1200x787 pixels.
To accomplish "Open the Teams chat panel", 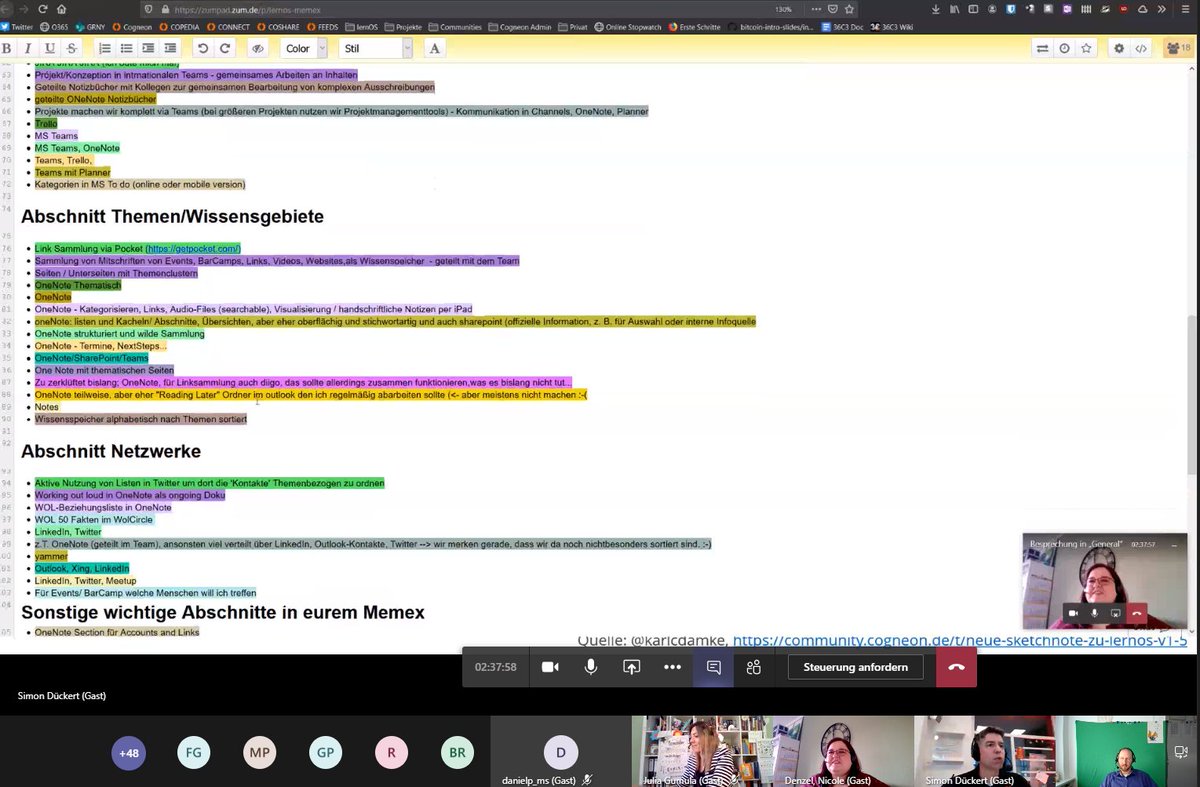I will (714, 667).
